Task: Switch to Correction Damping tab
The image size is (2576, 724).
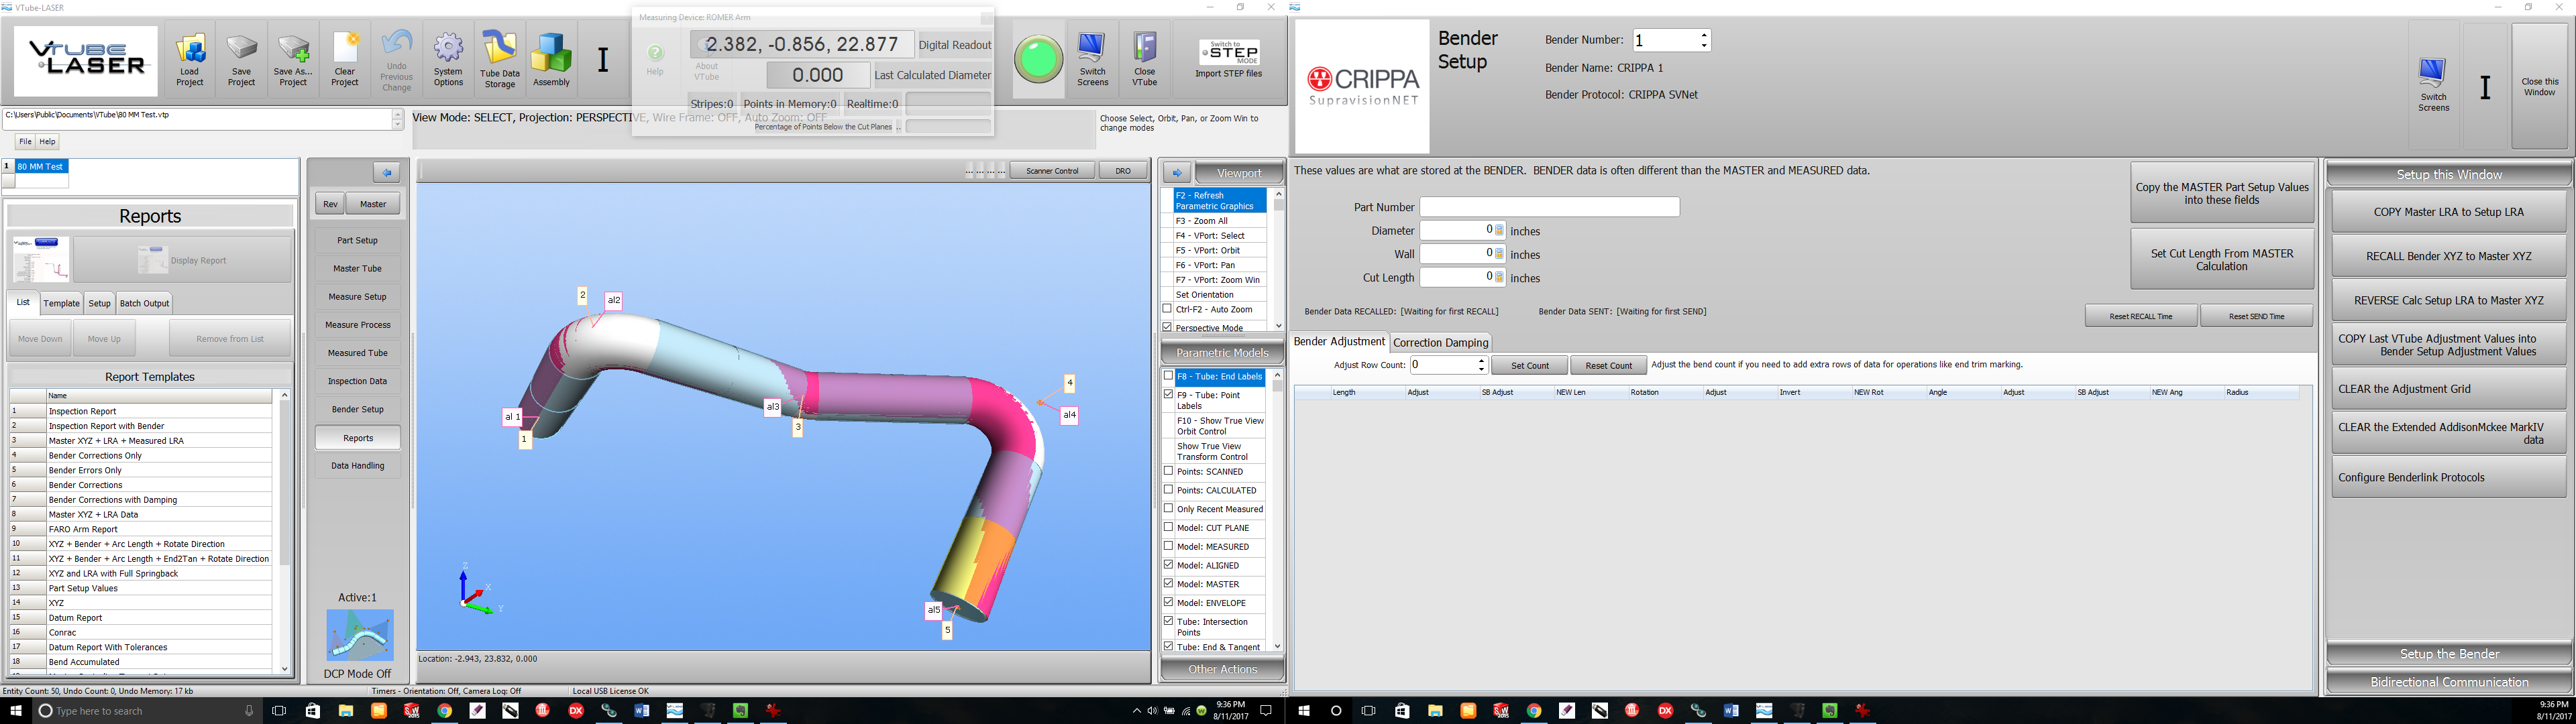Action: 1440,342
